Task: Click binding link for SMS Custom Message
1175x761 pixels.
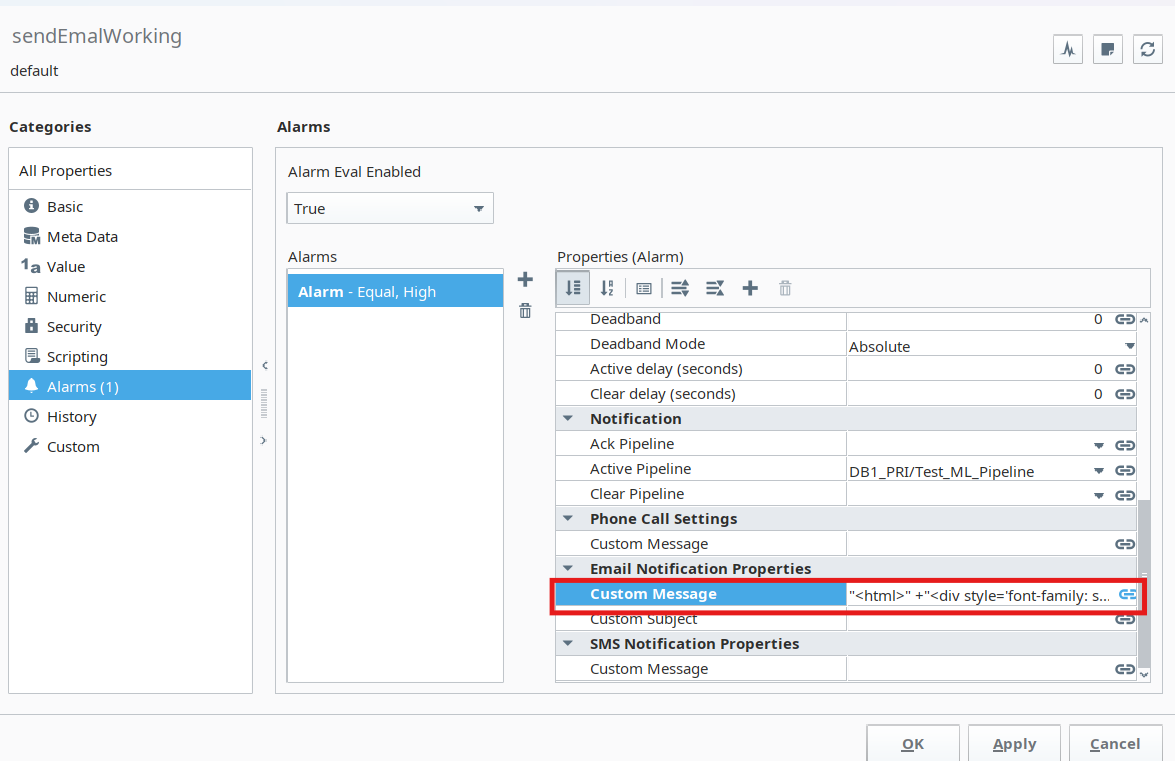Action: coord(1125,669)
